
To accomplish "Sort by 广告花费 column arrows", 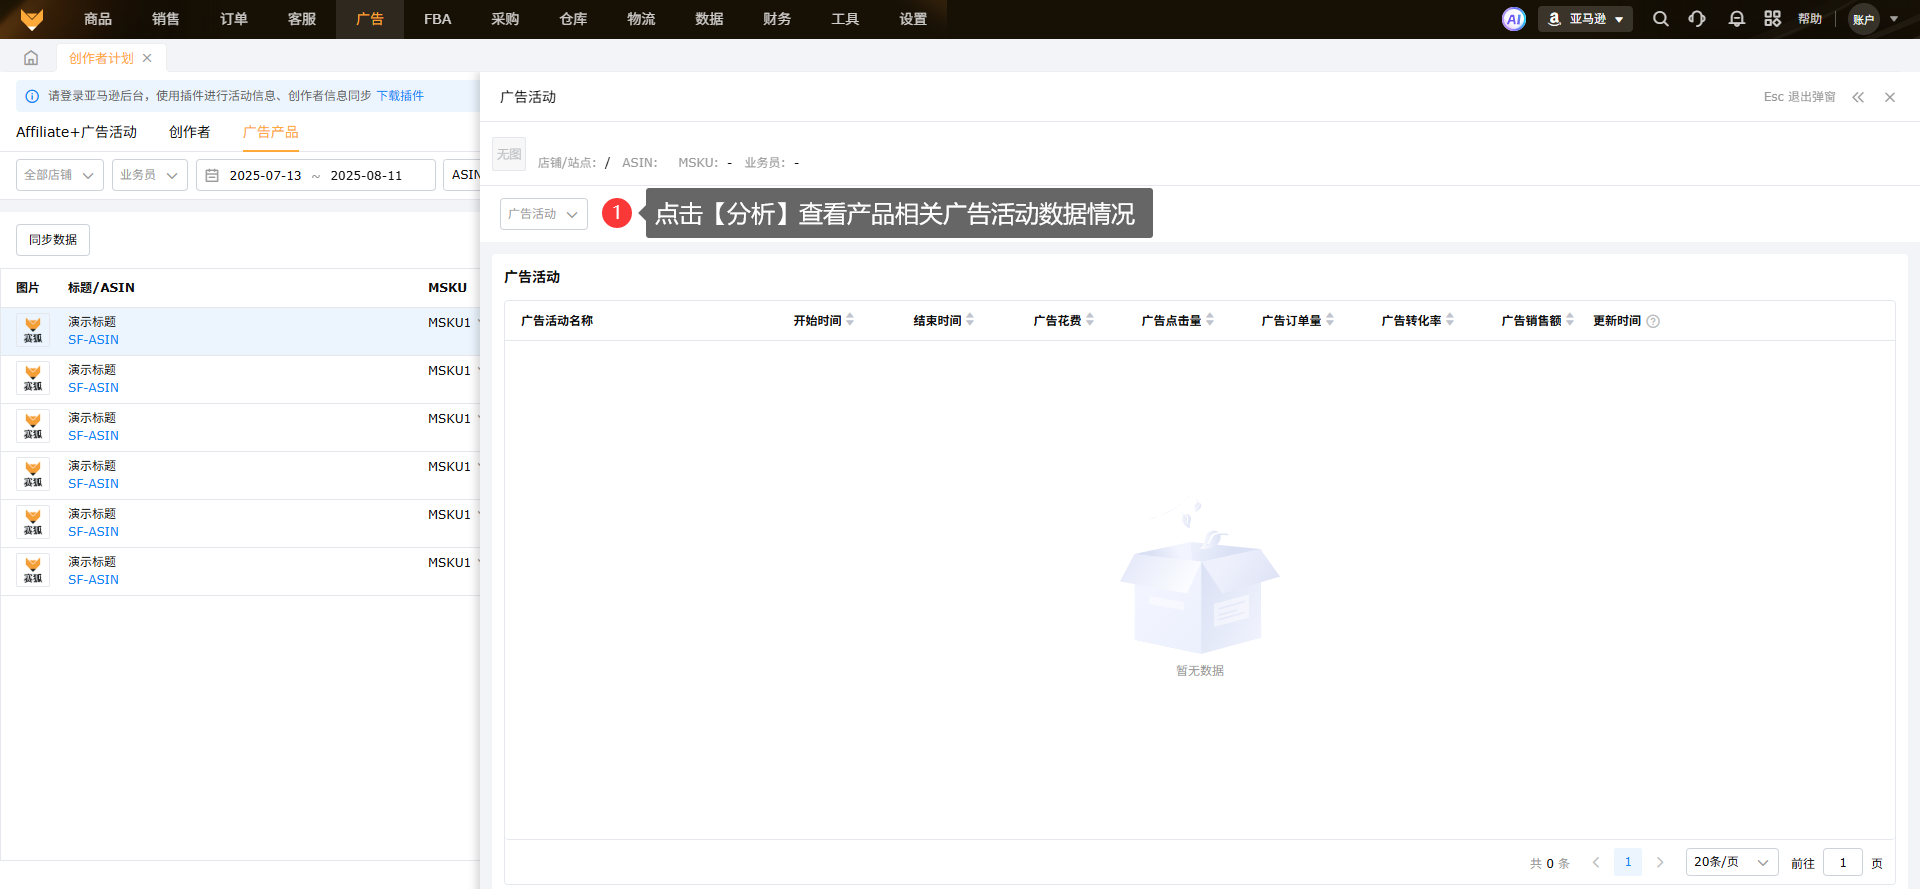I will [x=1090, y=320].
